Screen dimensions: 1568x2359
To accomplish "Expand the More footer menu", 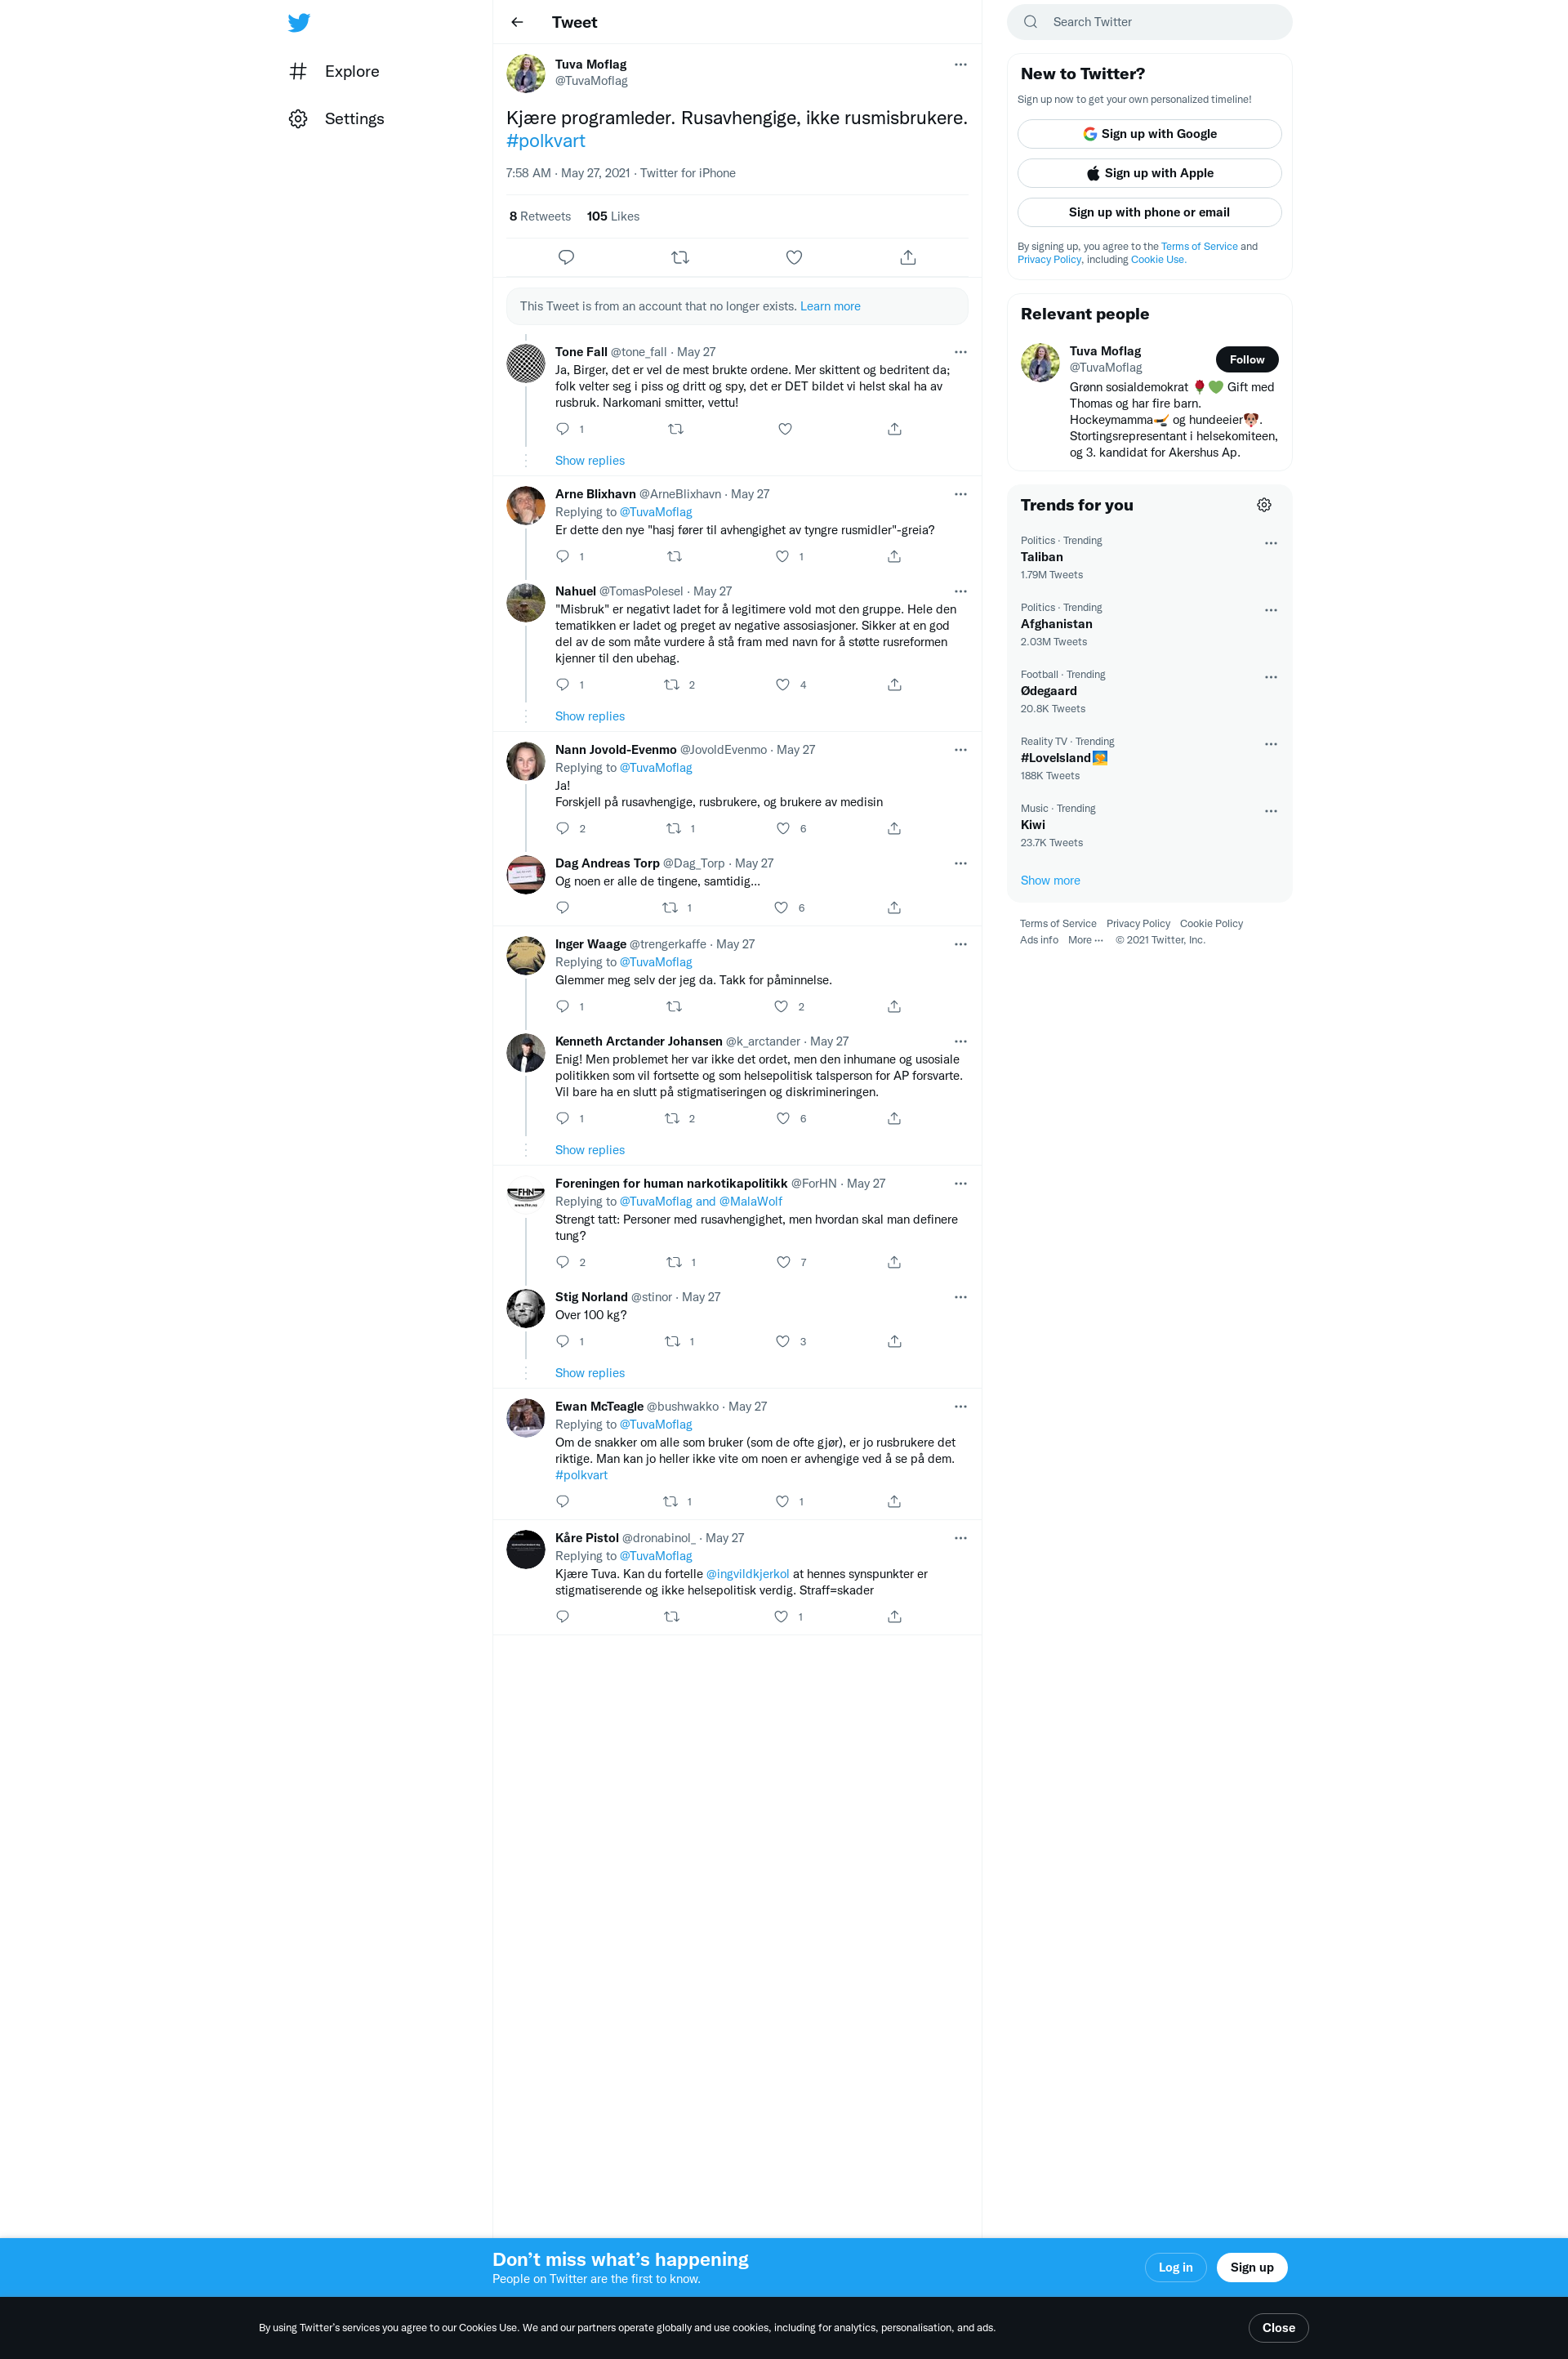I will [x=1085, y=940].
